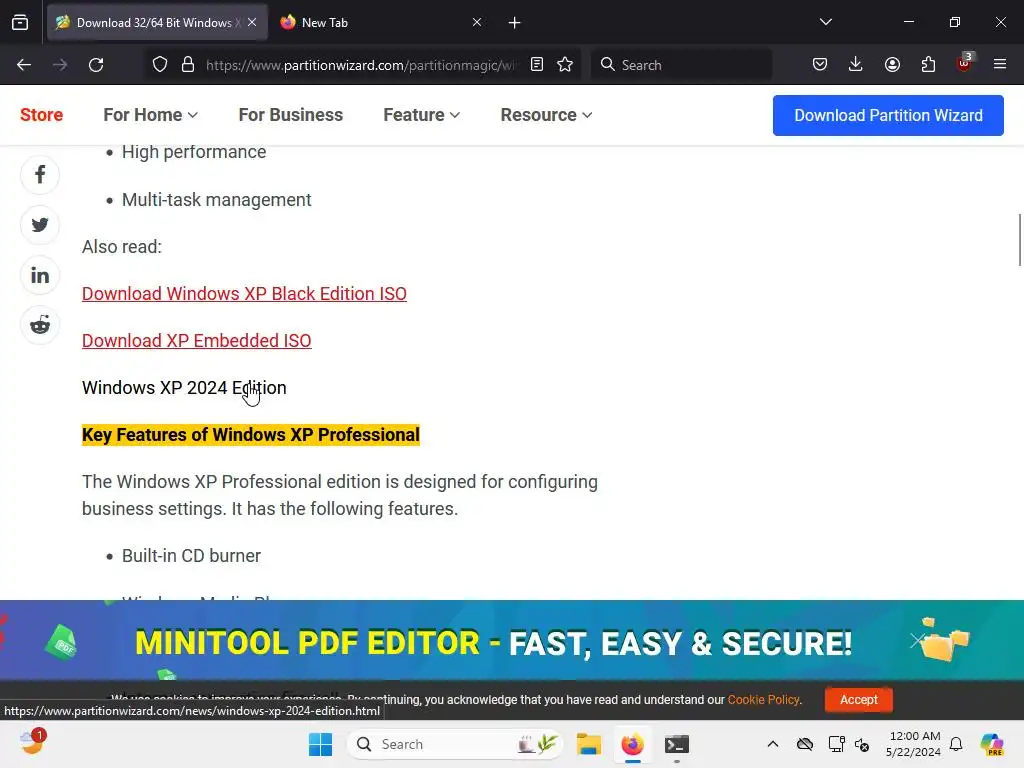Screen dimensions: 1024x768
Task: Open the Cookie Policy link
Action: coord(763,699)
